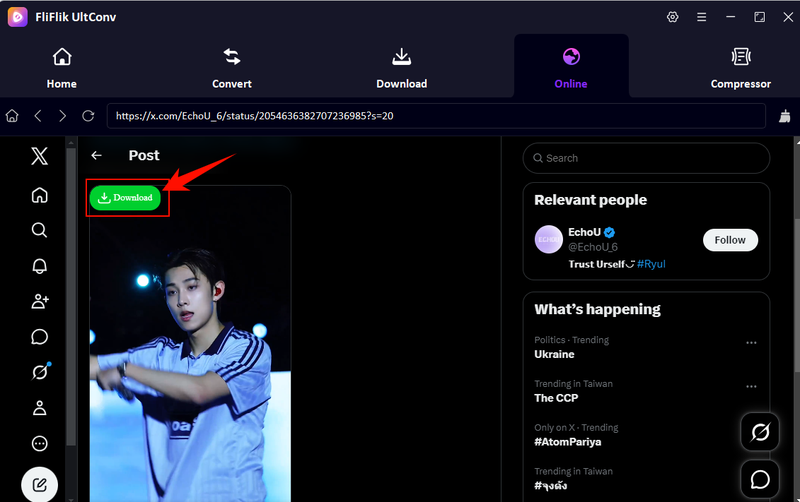
Task: Switch to the Home tab
Action: (62, 68)
